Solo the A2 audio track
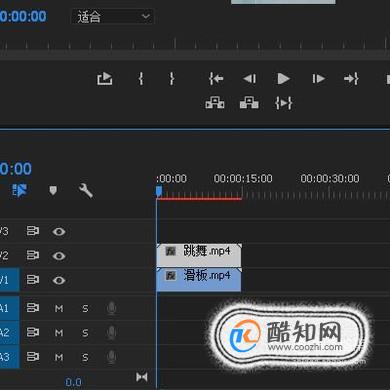The width and height of the screenshot is (390, 390). 85,333
